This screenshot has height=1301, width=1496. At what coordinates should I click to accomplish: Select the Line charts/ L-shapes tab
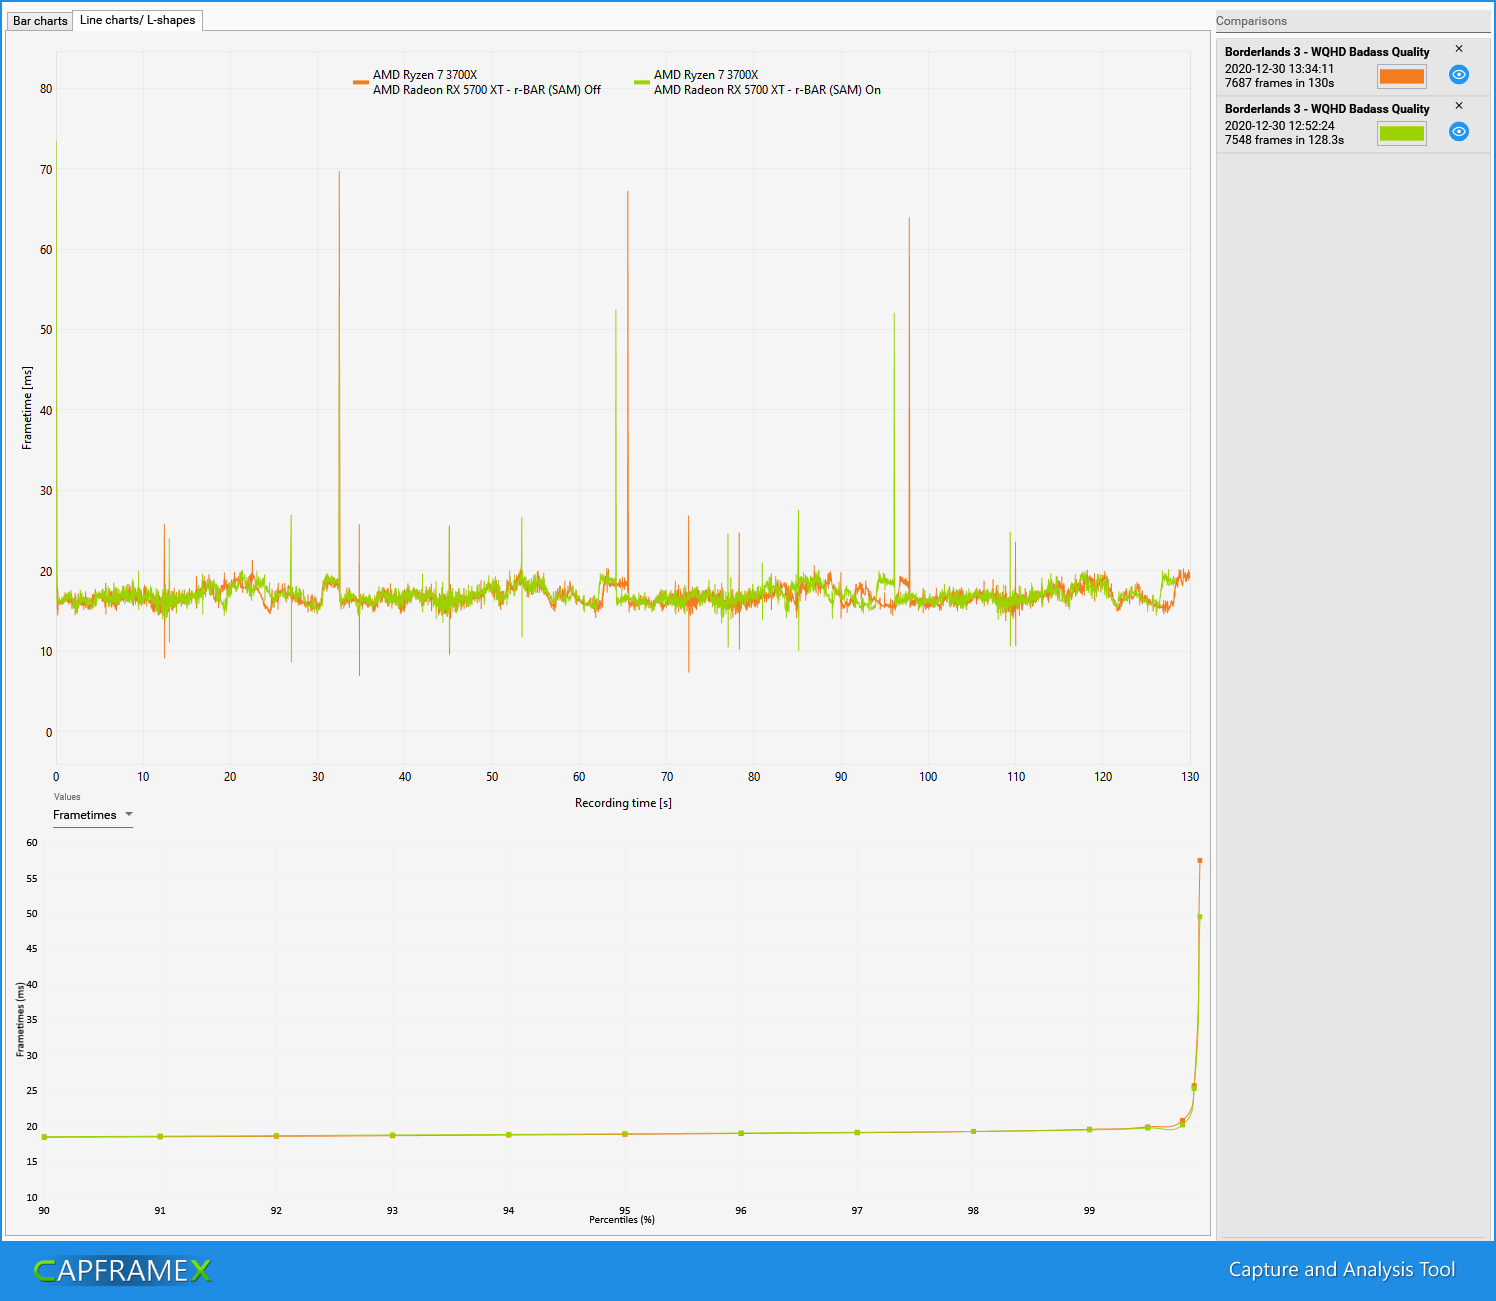[137, 20]
